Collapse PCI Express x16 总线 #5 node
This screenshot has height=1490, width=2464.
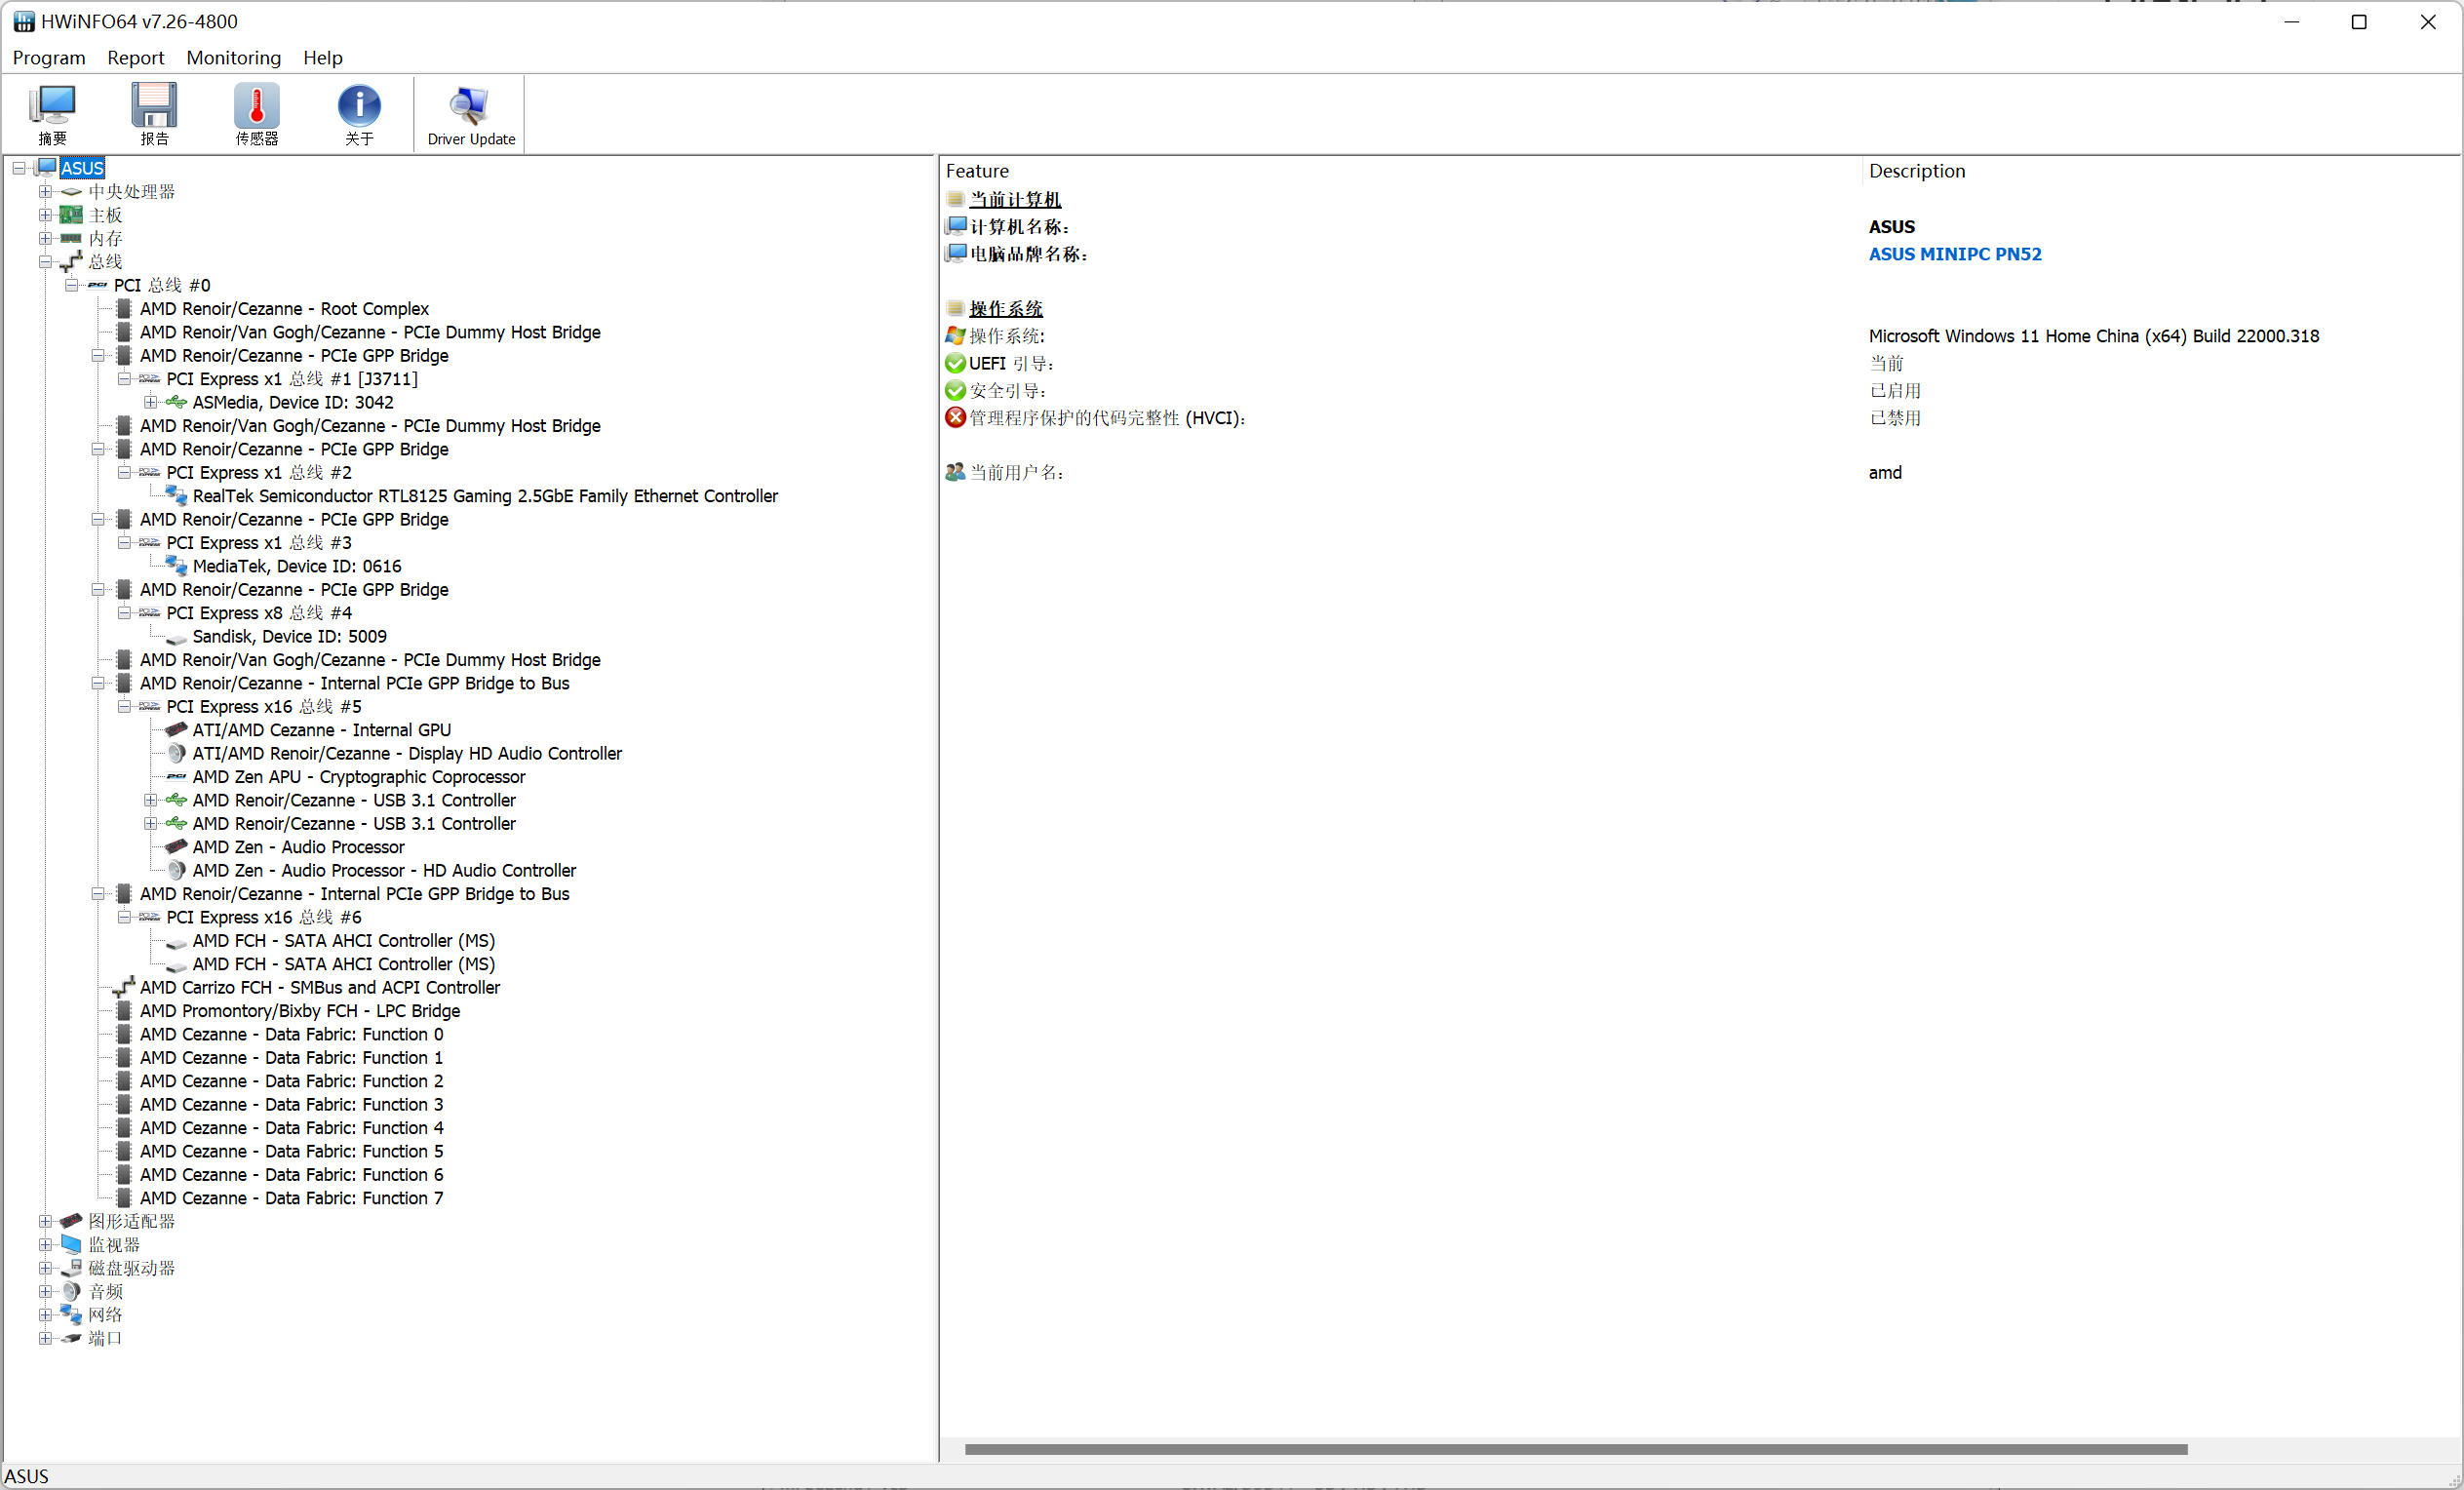click(x=124, y=707)
